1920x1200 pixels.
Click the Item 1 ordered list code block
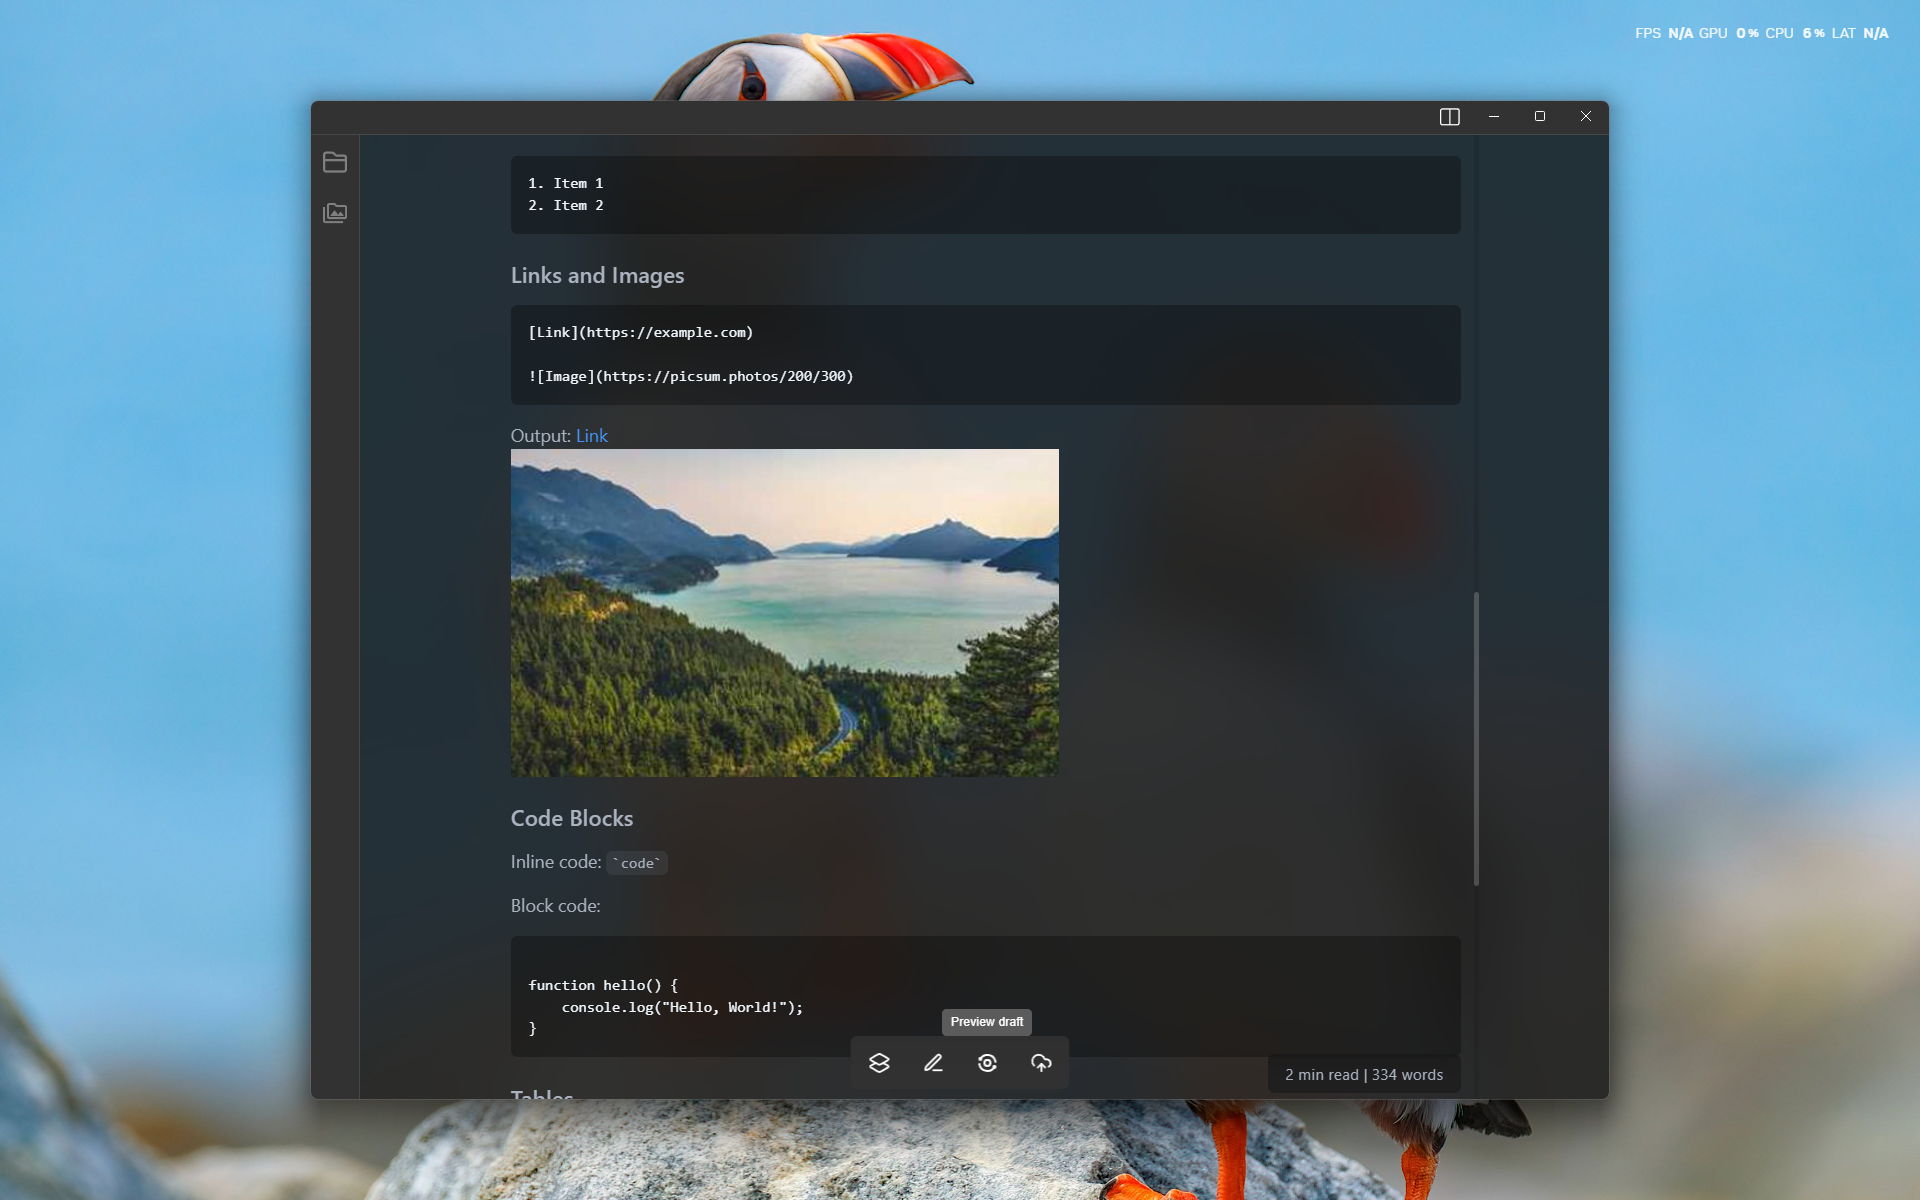(x=985, y=194)
